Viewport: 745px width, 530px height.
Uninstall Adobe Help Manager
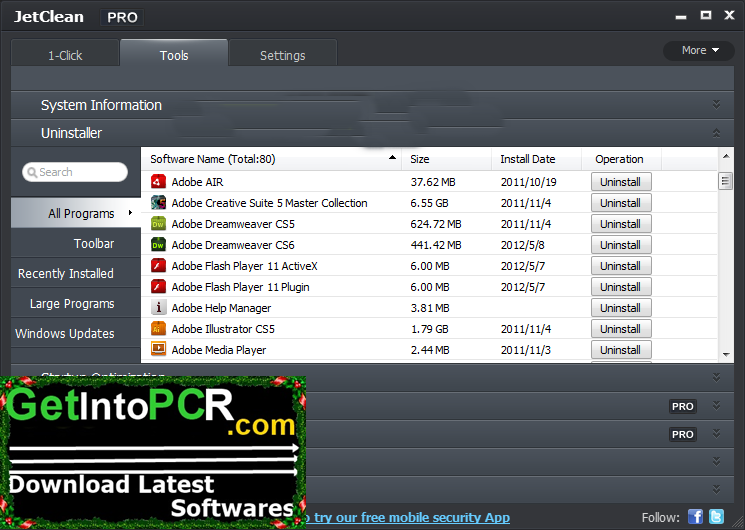pyautogui.click(x=621, y=308)
